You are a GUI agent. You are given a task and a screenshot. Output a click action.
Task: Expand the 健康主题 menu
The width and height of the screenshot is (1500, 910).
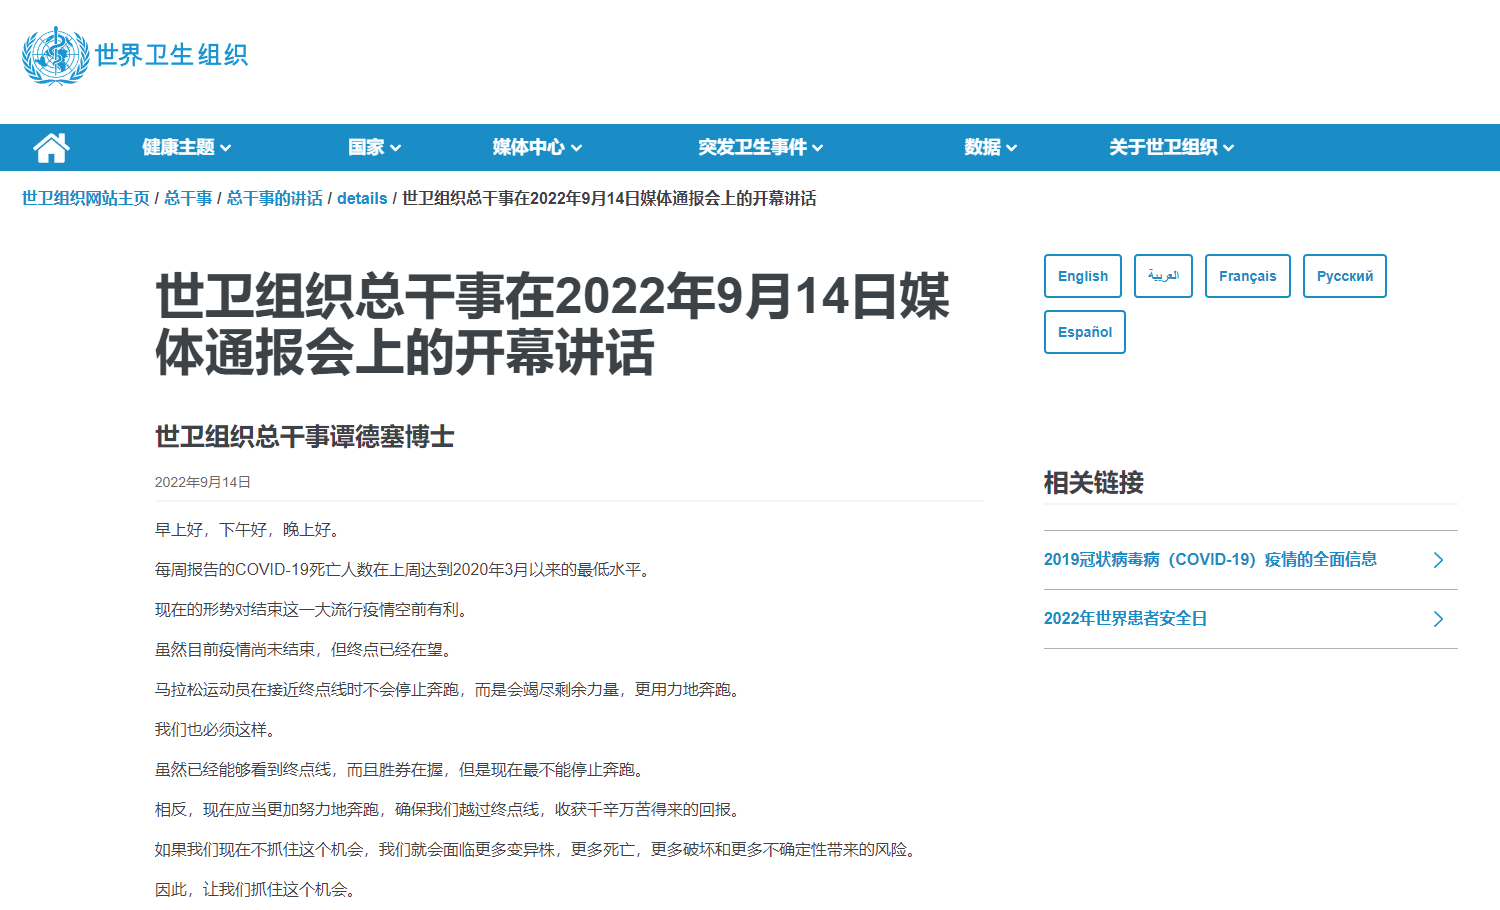pyautogui.click(x=186, y=148)
